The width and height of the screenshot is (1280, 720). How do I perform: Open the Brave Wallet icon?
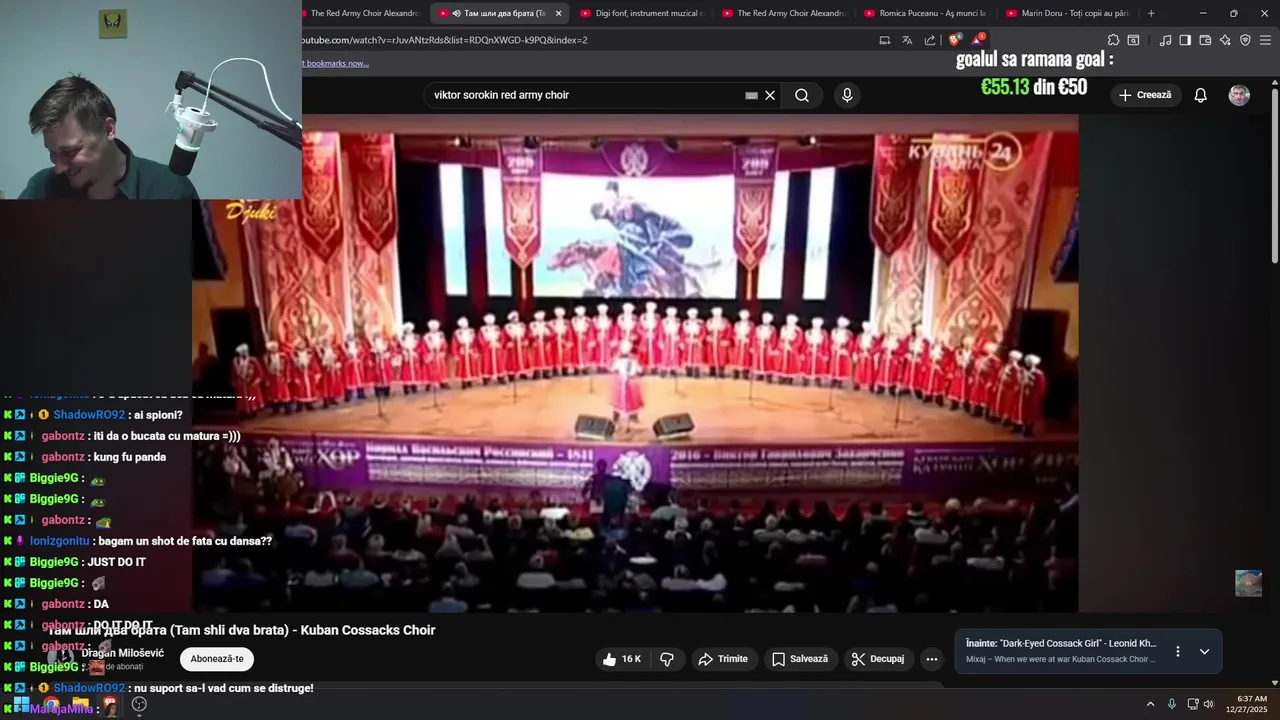click(1205, 40)
